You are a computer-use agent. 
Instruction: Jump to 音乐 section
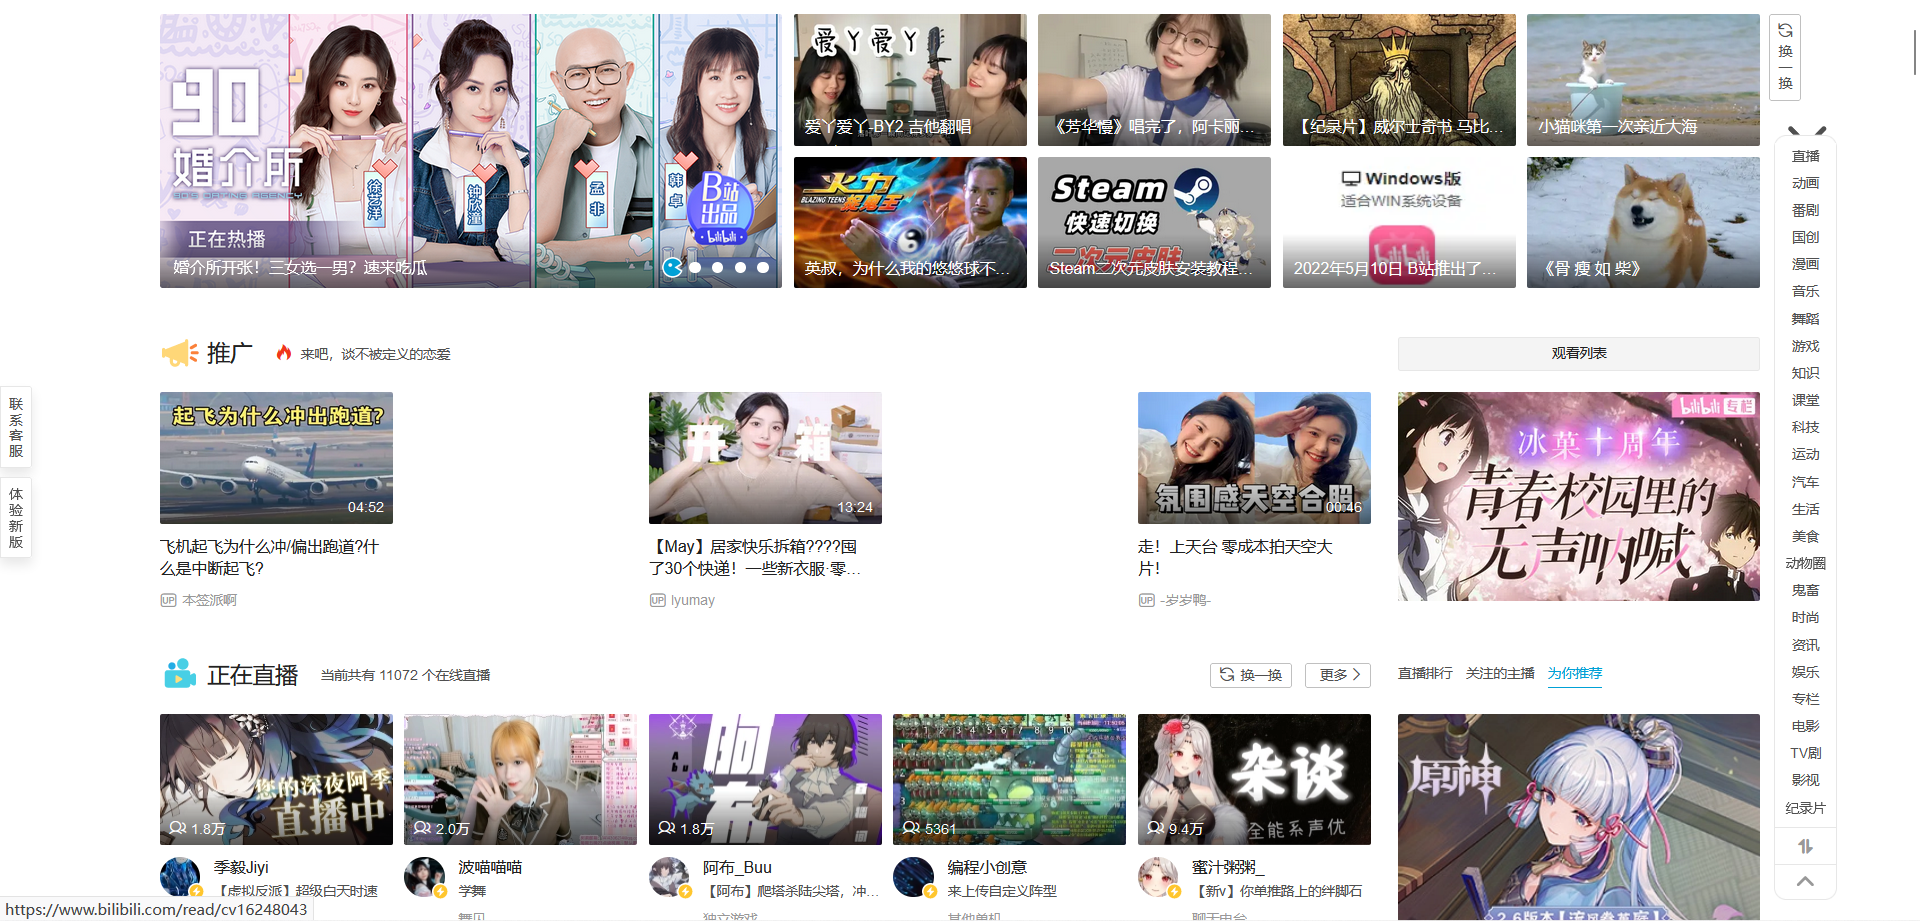1805,291
